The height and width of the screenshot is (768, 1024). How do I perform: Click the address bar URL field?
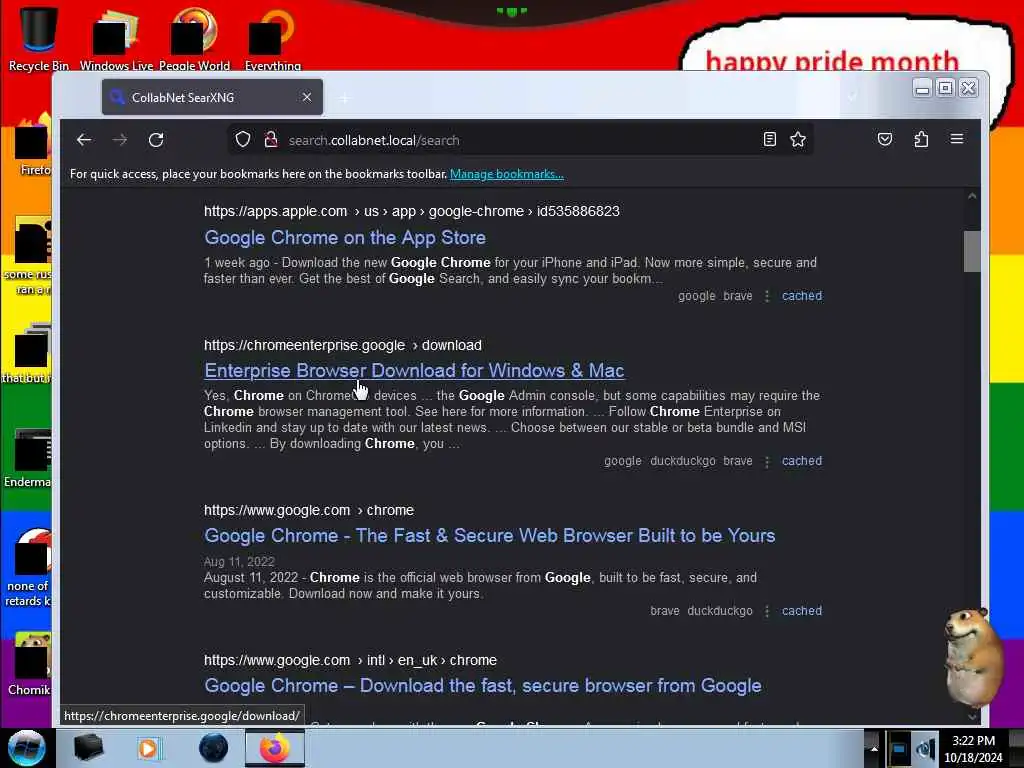(520, 140)
